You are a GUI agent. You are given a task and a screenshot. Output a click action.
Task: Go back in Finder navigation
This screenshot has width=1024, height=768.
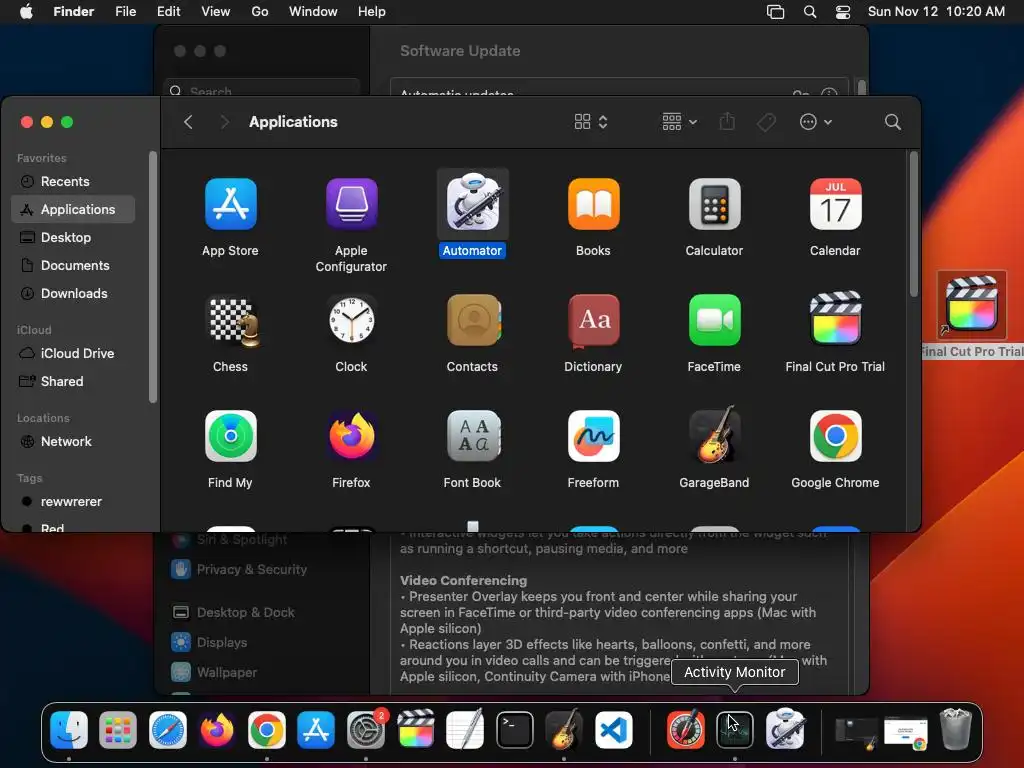click(x=188, y=122)
